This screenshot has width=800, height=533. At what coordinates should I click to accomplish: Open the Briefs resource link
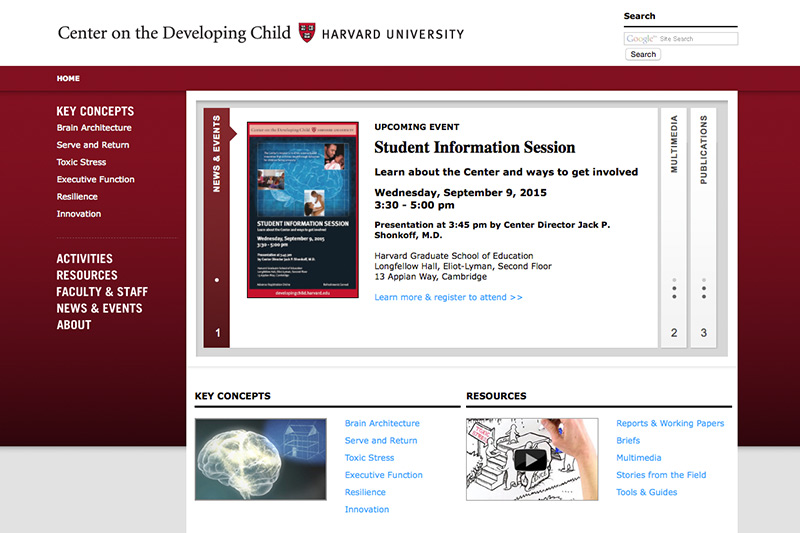(x=628, y=441)
